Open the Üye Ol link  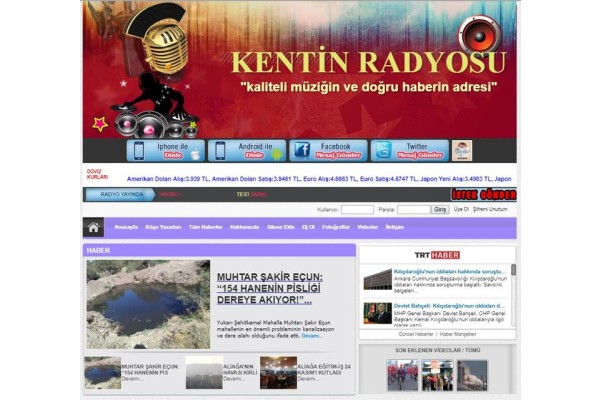(x=461, y=209)
